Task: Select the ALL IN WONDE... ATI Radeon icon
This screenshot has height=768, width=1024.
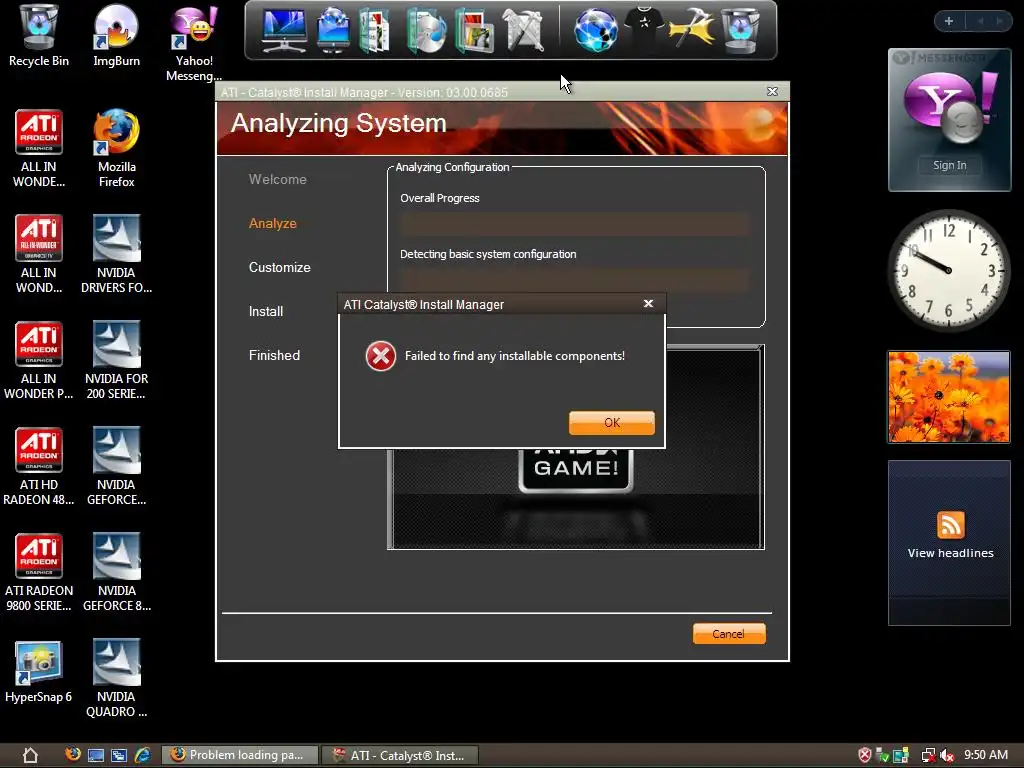Action: [x=39, y=149]
